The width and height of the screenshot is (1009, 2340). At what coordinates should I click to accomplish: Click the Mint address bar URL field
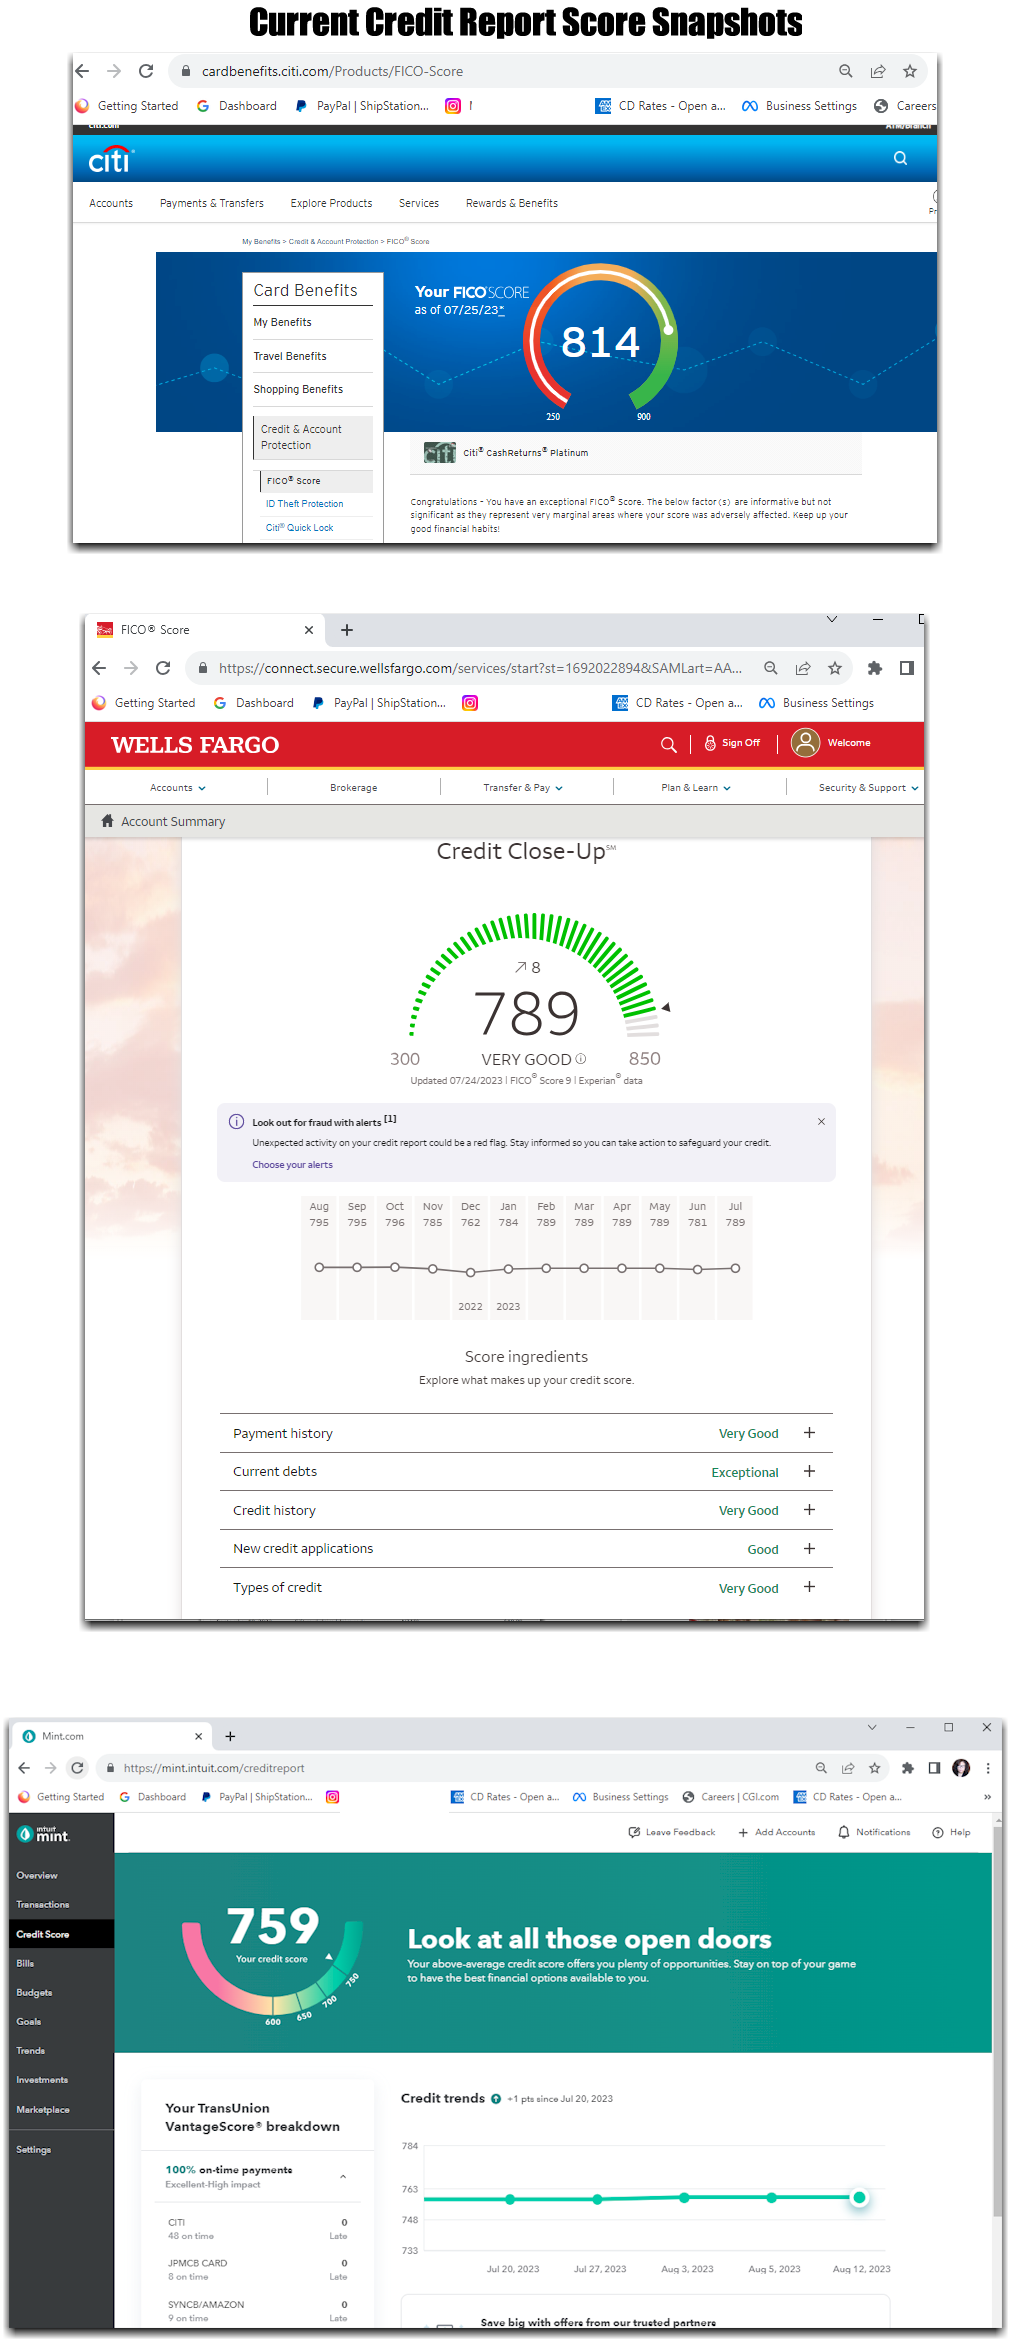coord(455,1768)
